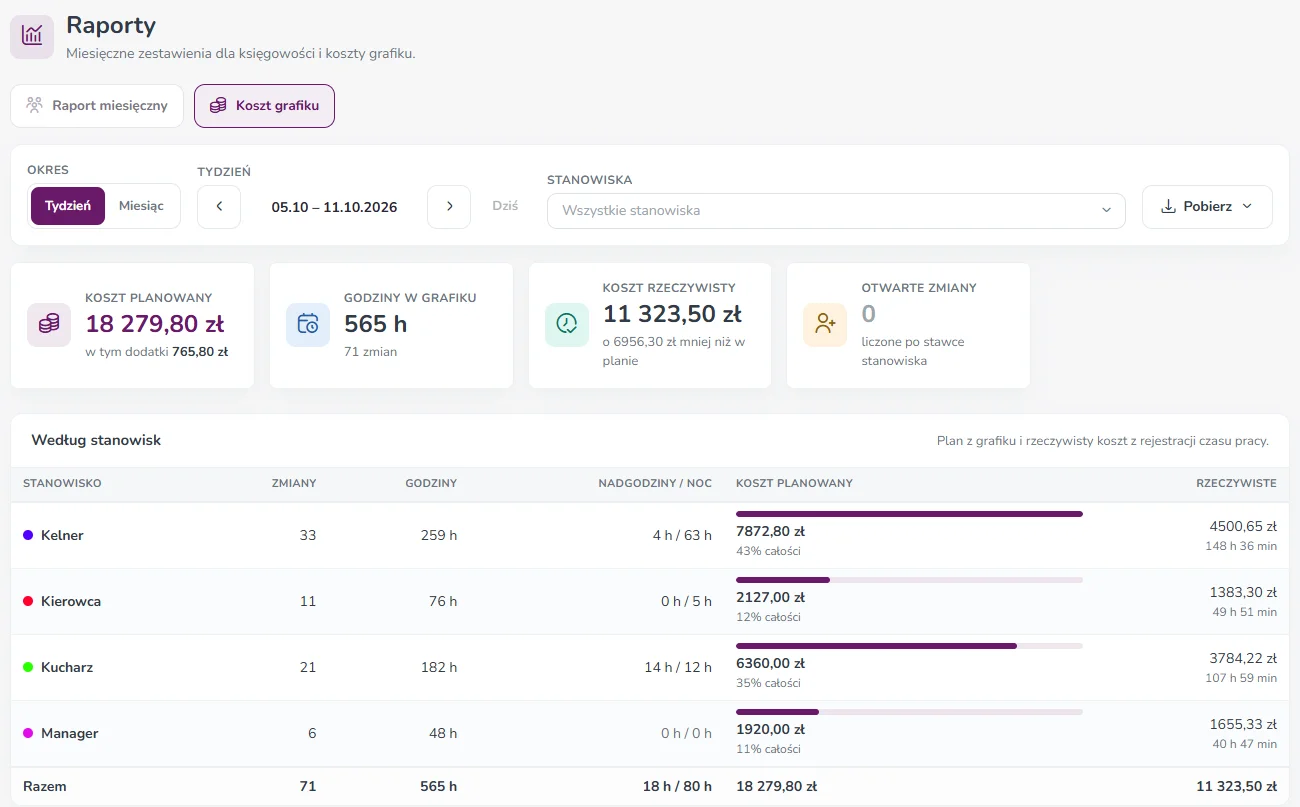Click the blue color dot beside Kelner
This screenshot has height=807, width=1300.
point(28,535)
